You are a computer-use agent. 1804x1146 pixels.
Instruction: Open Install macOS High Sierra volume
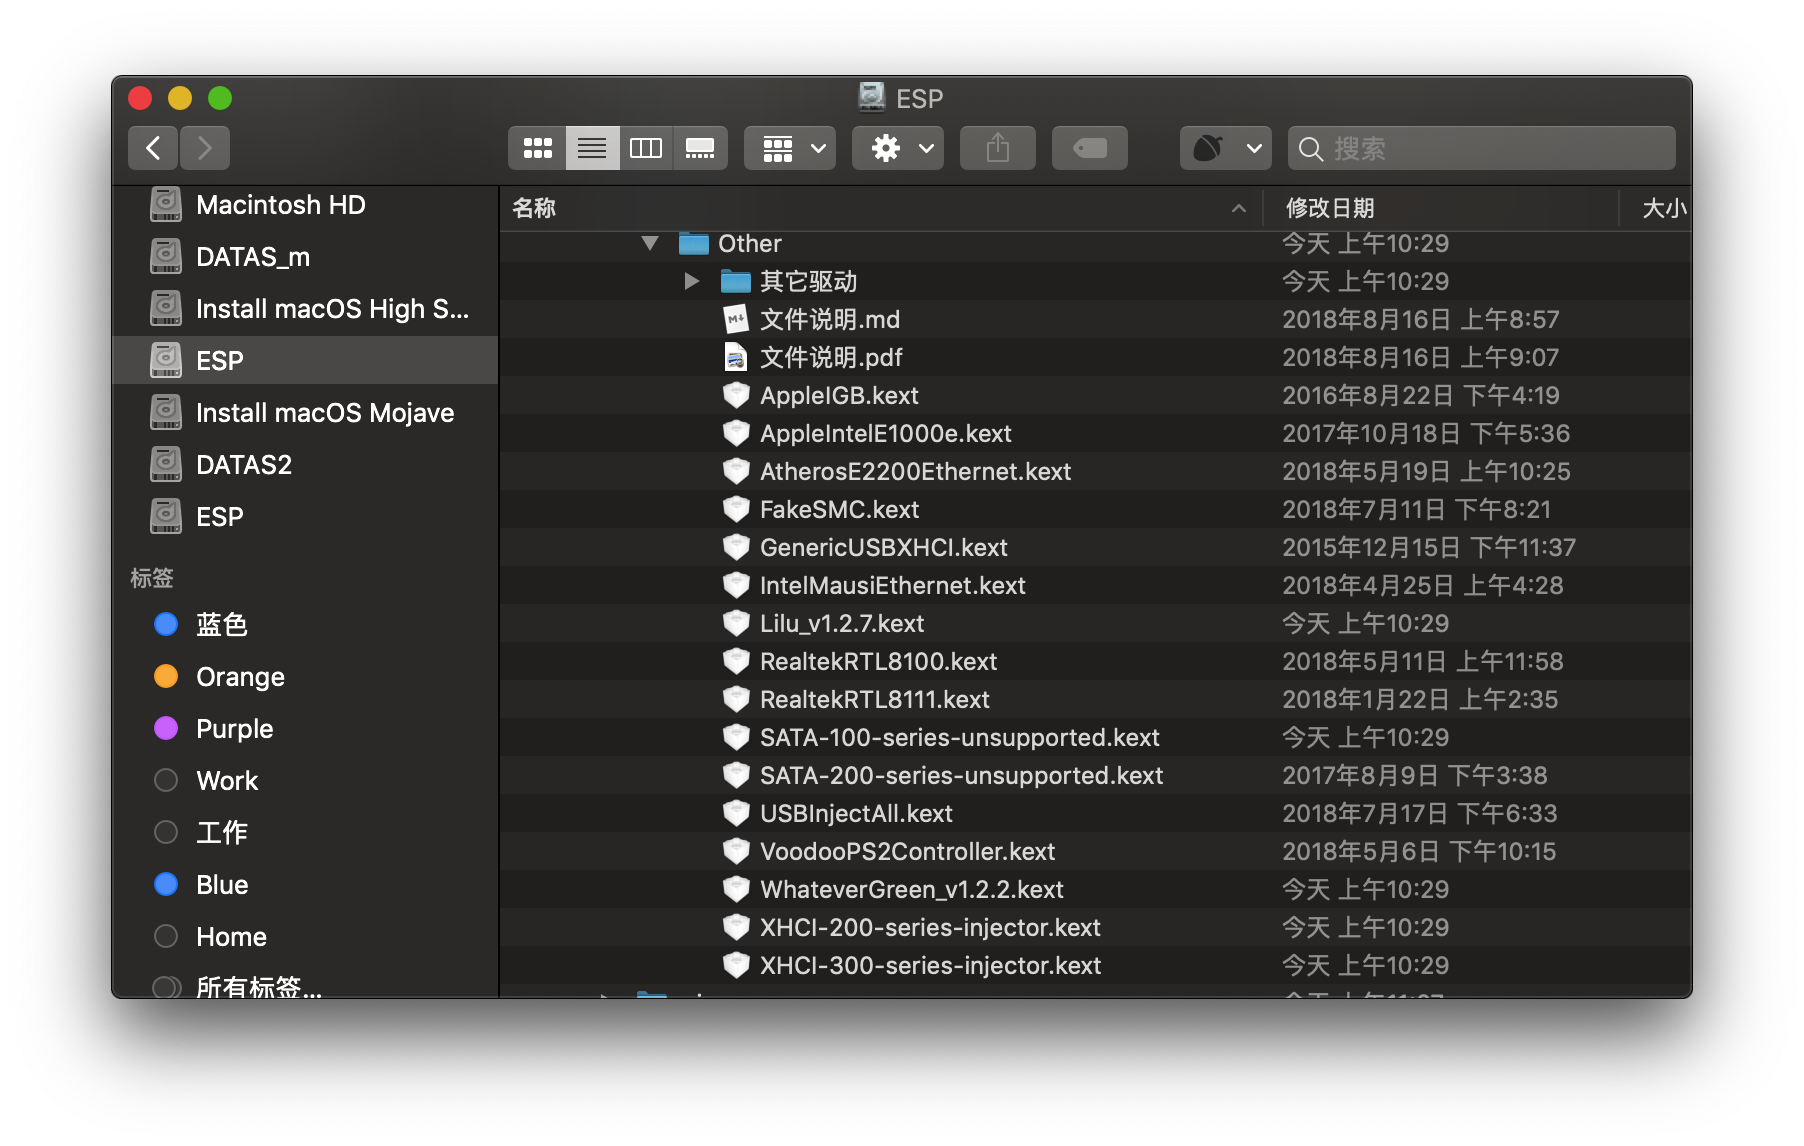305,309
